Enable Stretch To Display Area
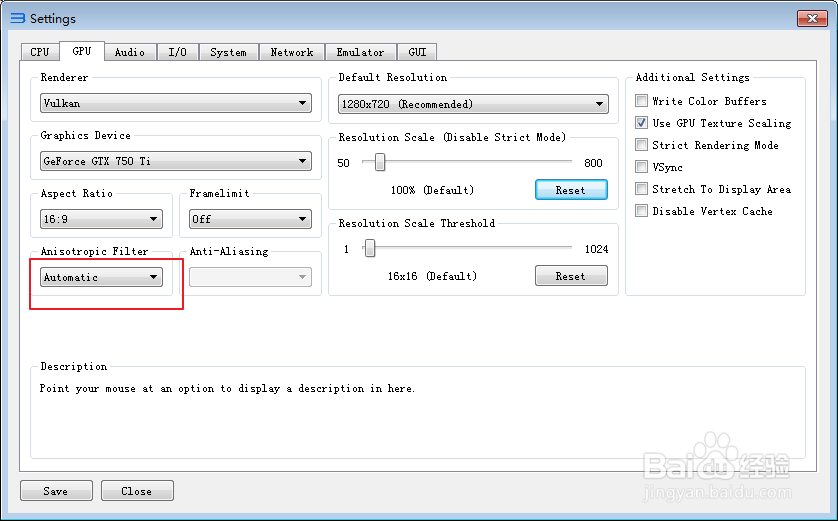Viewport: 838px width, 521px height. point(641,189)
